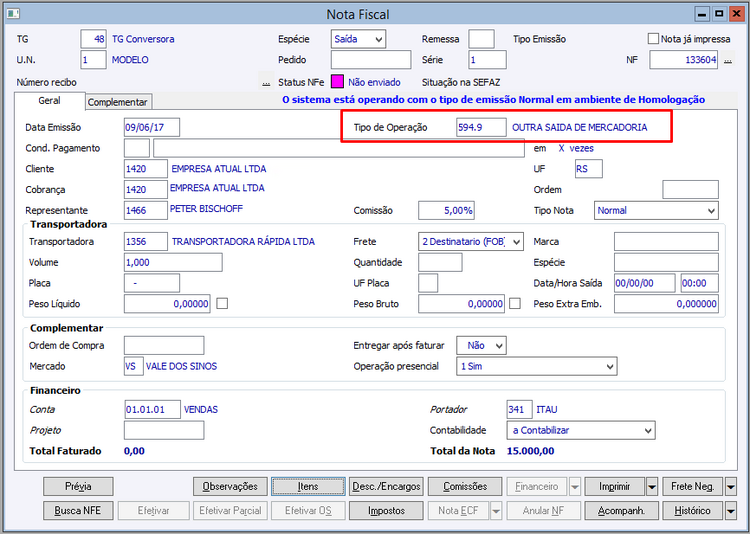The width and height of the screenshot is (750, 534).
Task: Click the Projeto input field
Action: [x=164, y=430]
